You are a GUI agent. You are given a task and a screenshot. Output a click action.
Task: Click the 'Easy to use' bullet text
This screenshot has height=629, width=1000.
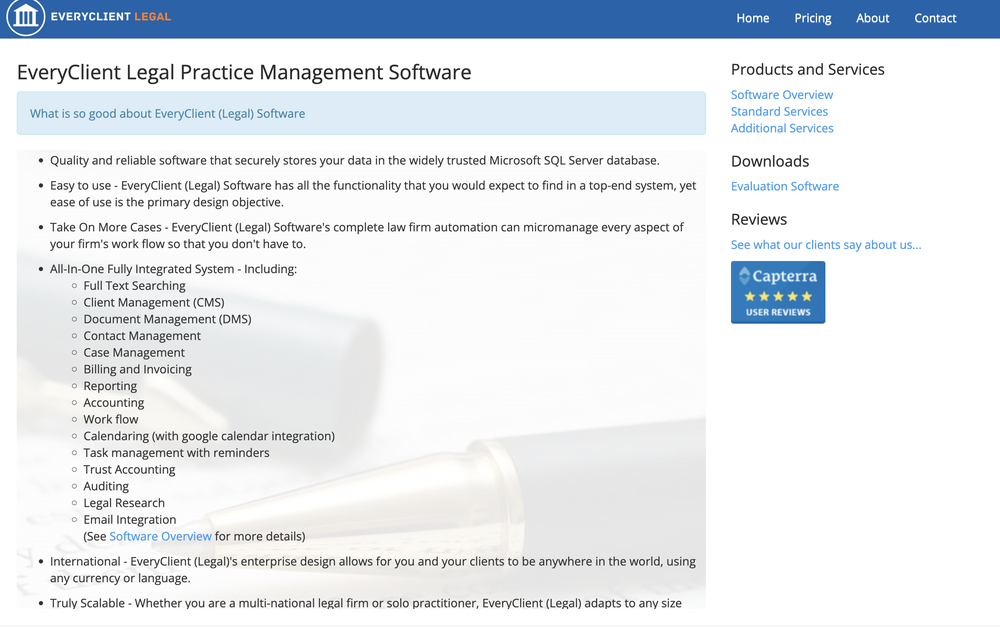[373, 194]
